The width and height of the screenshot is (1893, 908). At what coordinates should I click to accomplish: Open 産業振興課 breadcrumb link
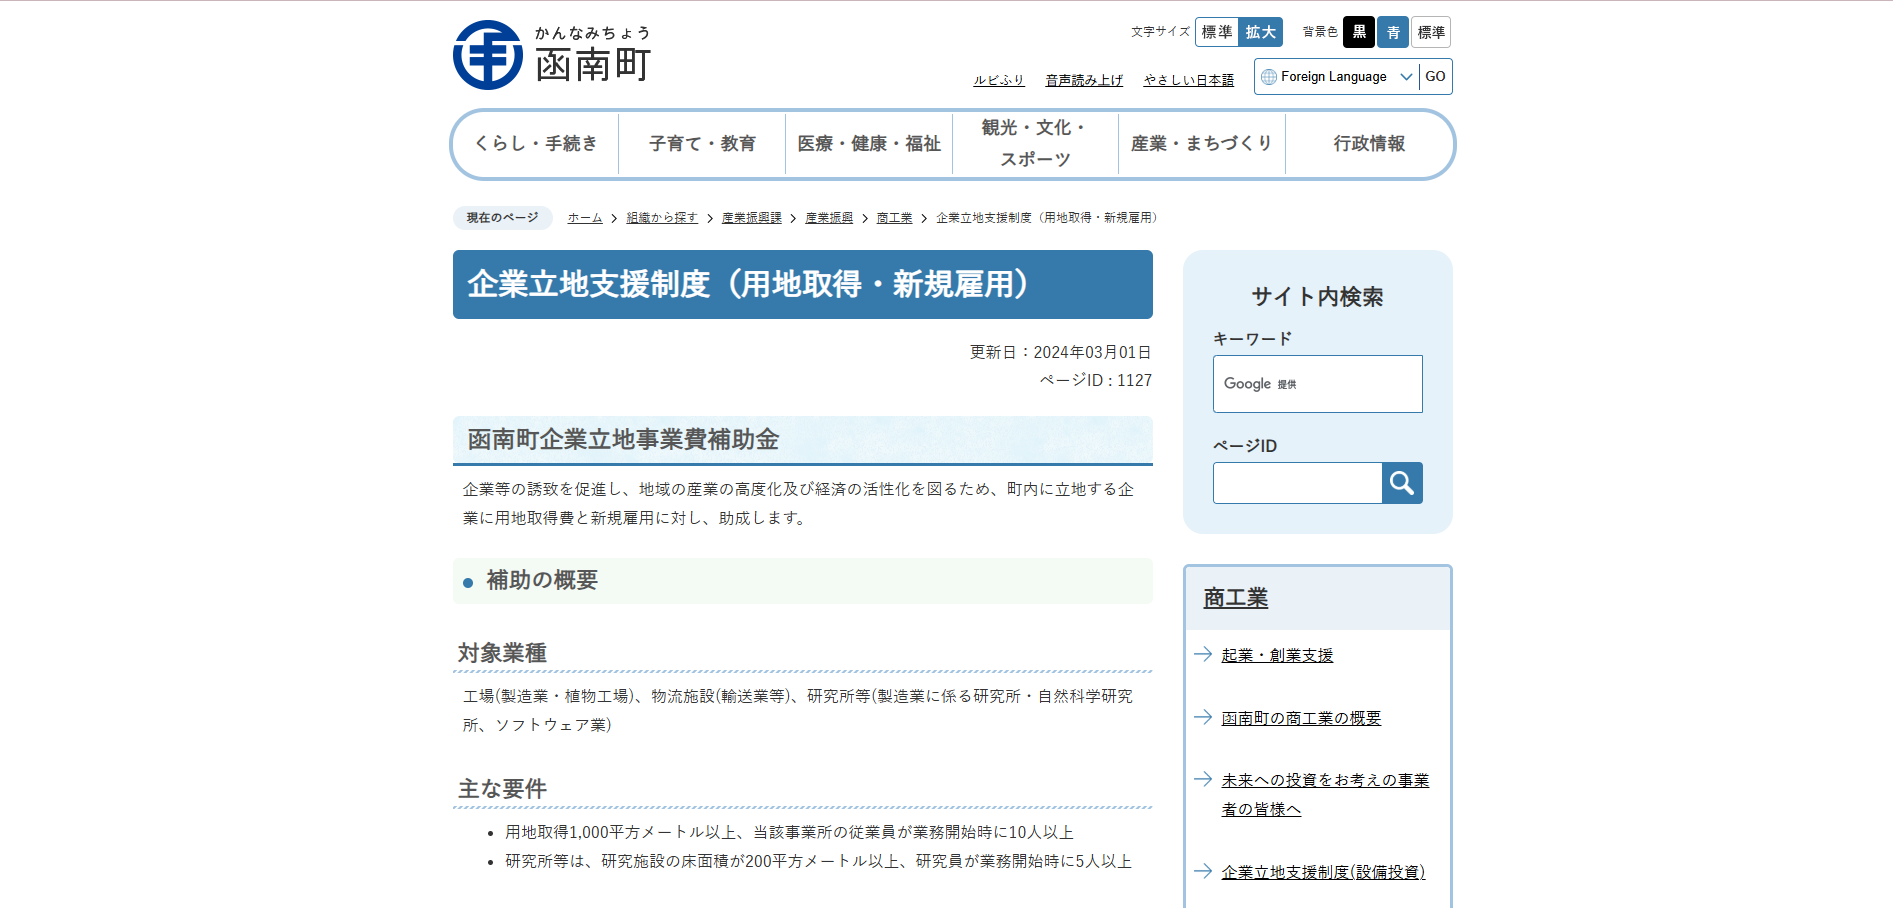pos(752,218)
